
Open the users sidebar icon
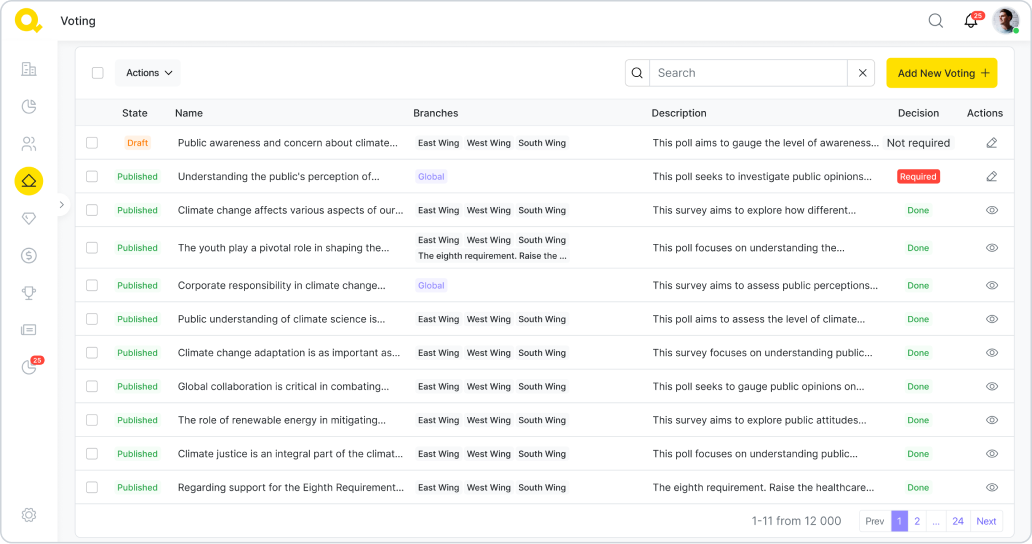pos(29,144)
